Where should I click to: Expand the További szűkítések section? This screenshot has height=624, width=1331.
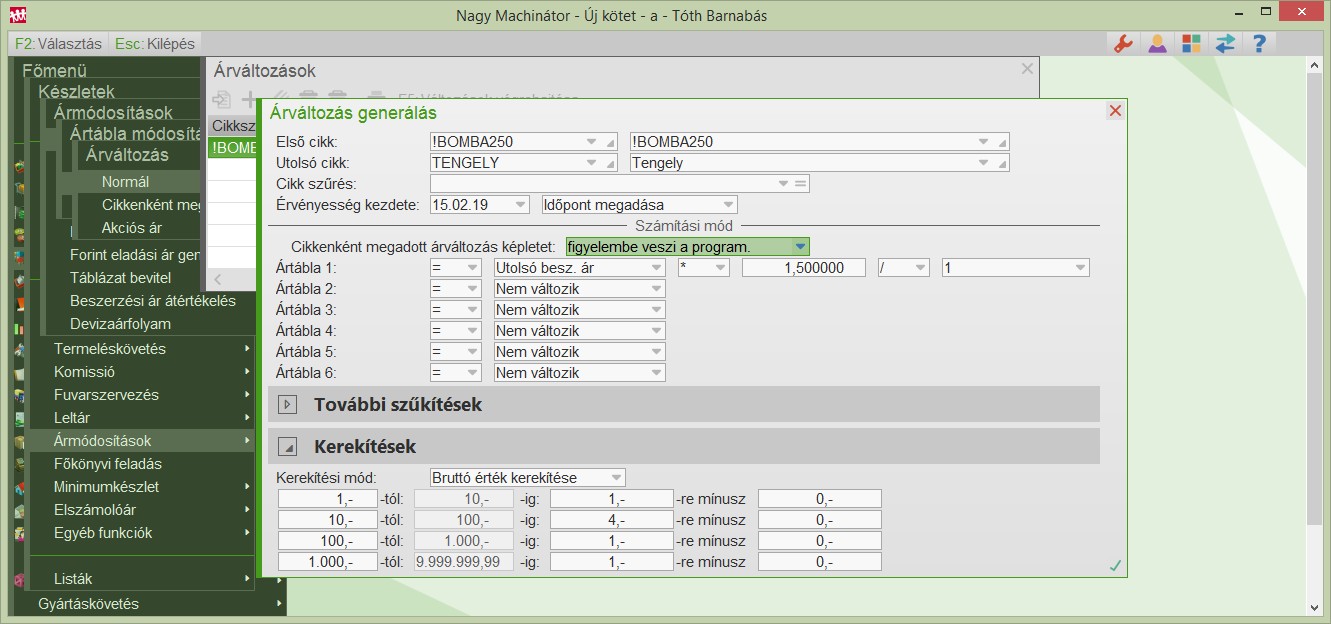(x=287, y=405)
